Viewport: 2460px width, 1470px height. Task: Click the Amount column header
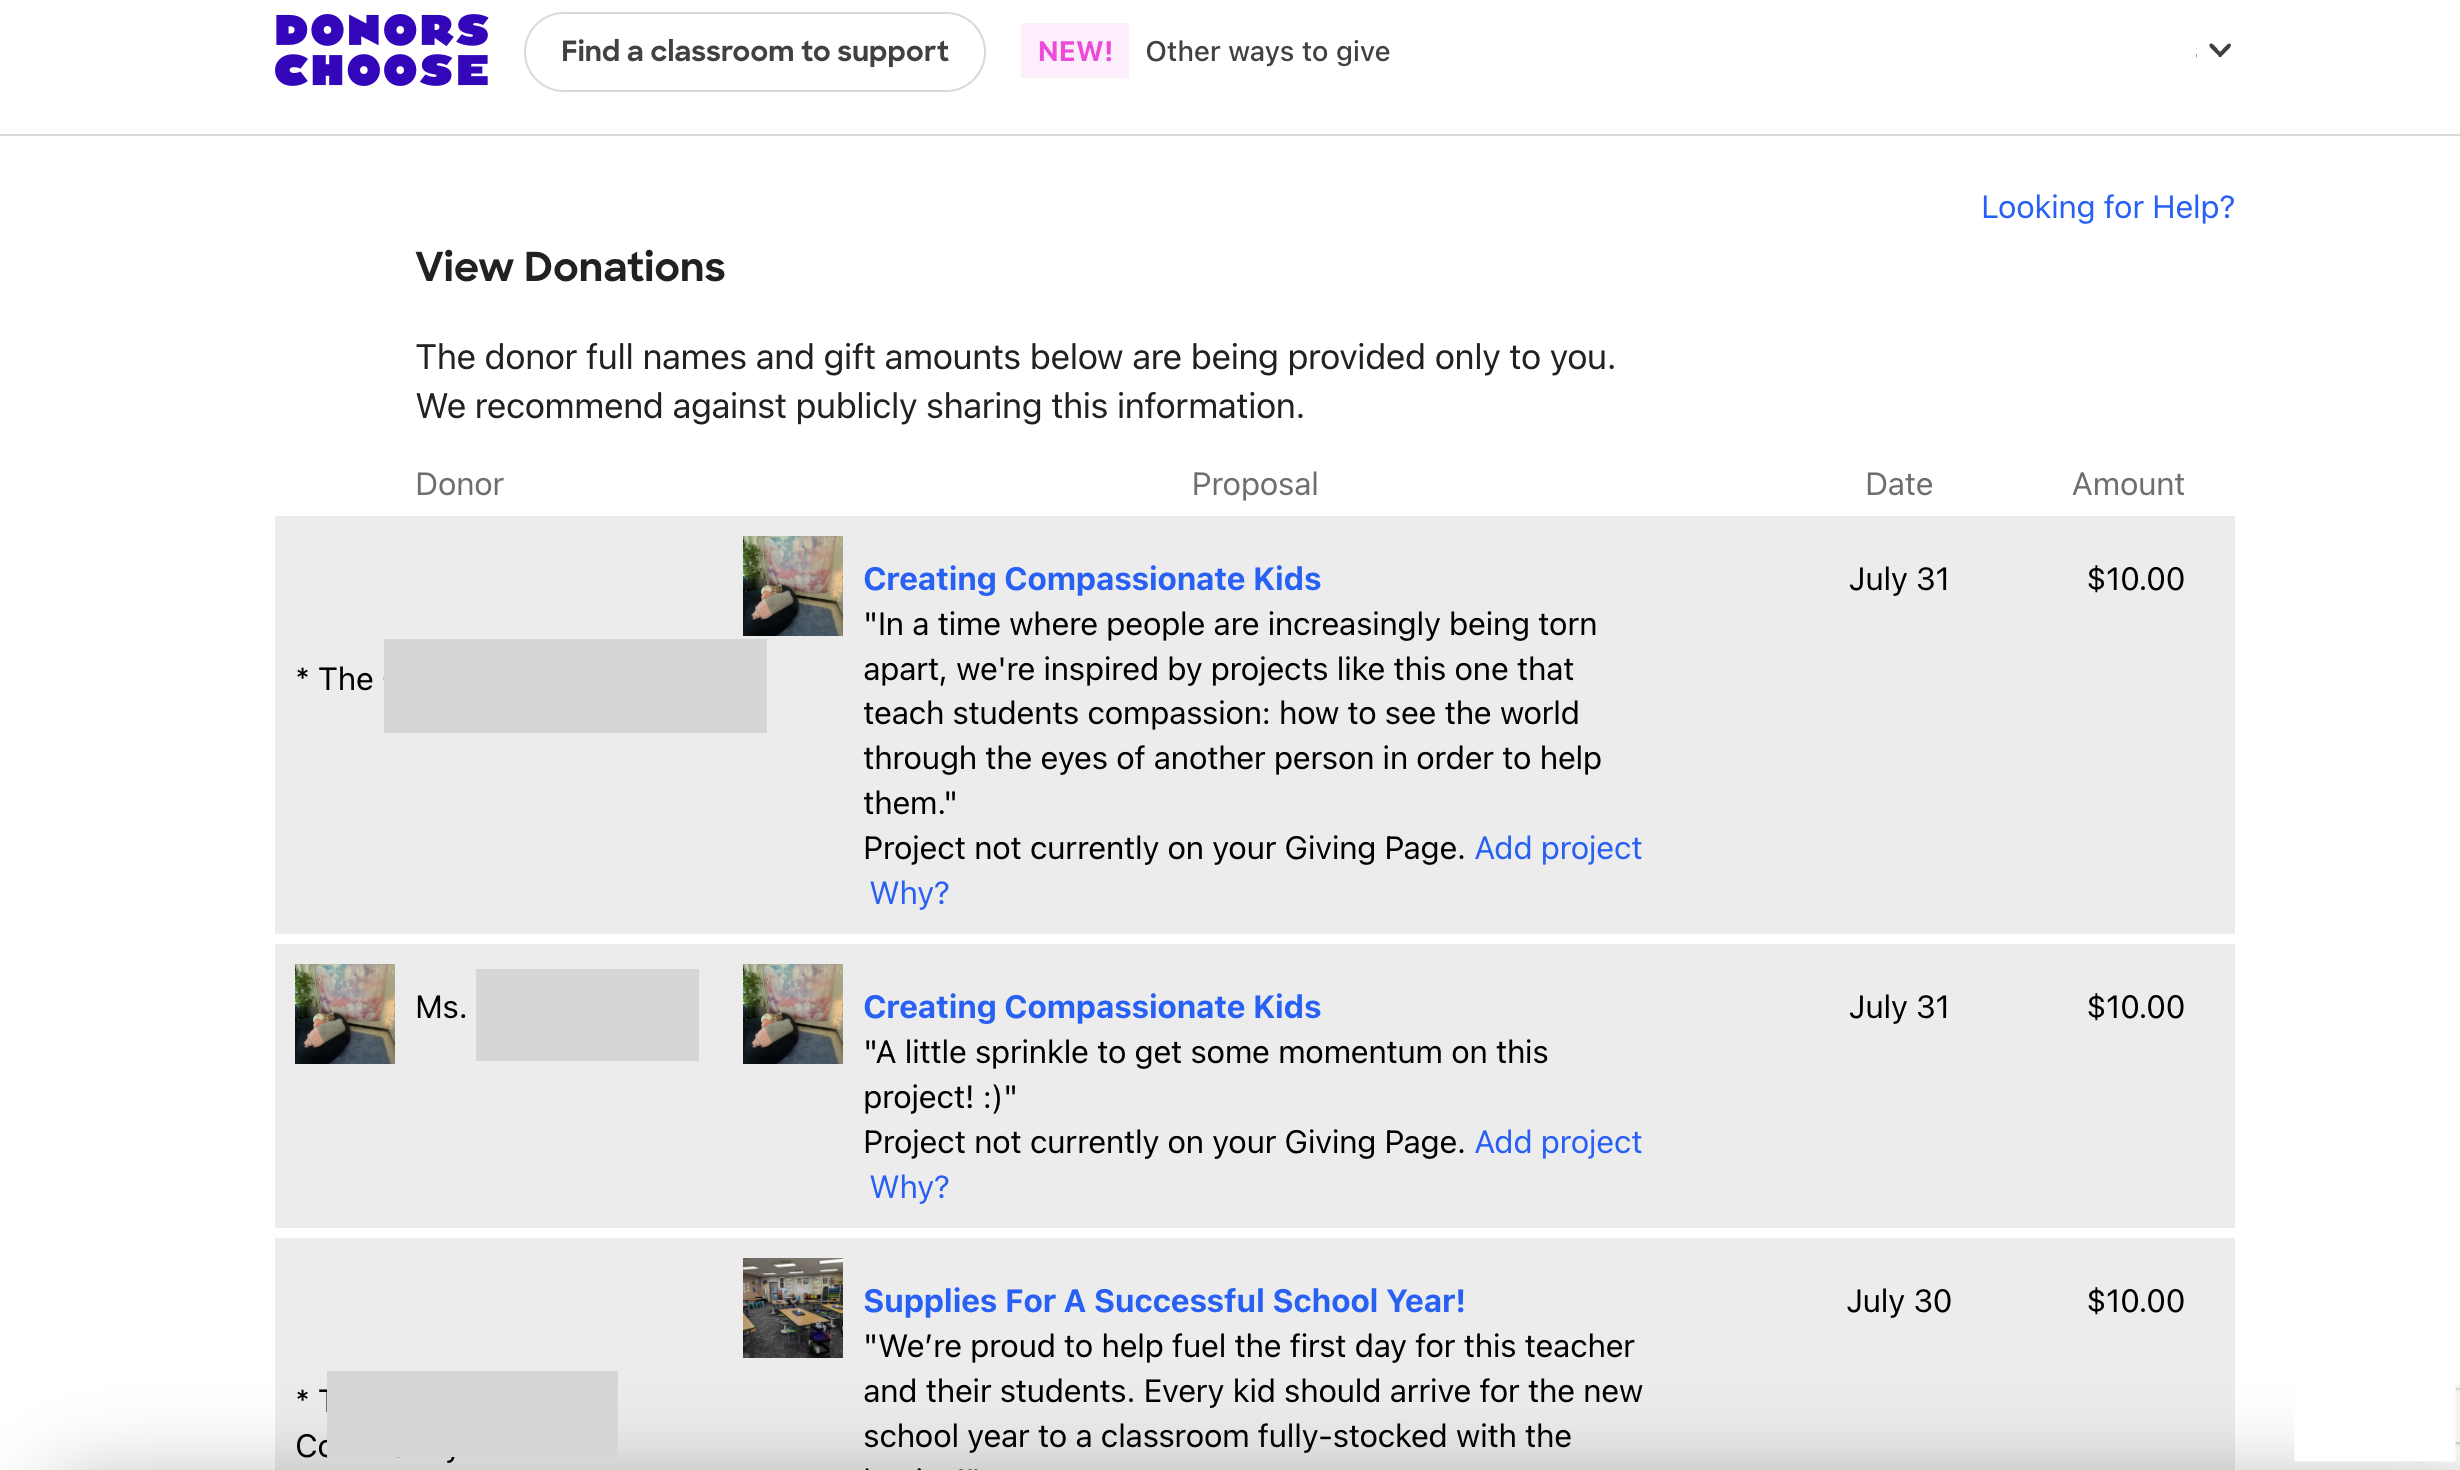click(2126, 484)
